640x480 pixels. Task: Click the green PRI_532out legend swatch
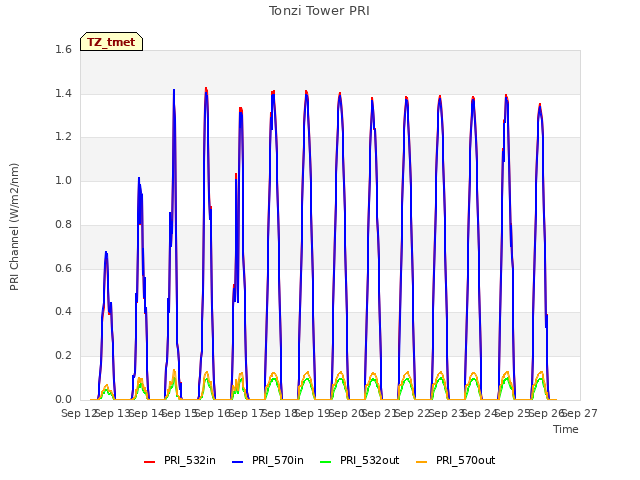click(326, 462)
